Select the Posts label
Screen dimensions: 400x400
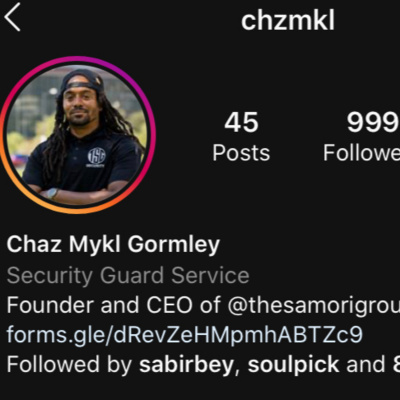241,153
